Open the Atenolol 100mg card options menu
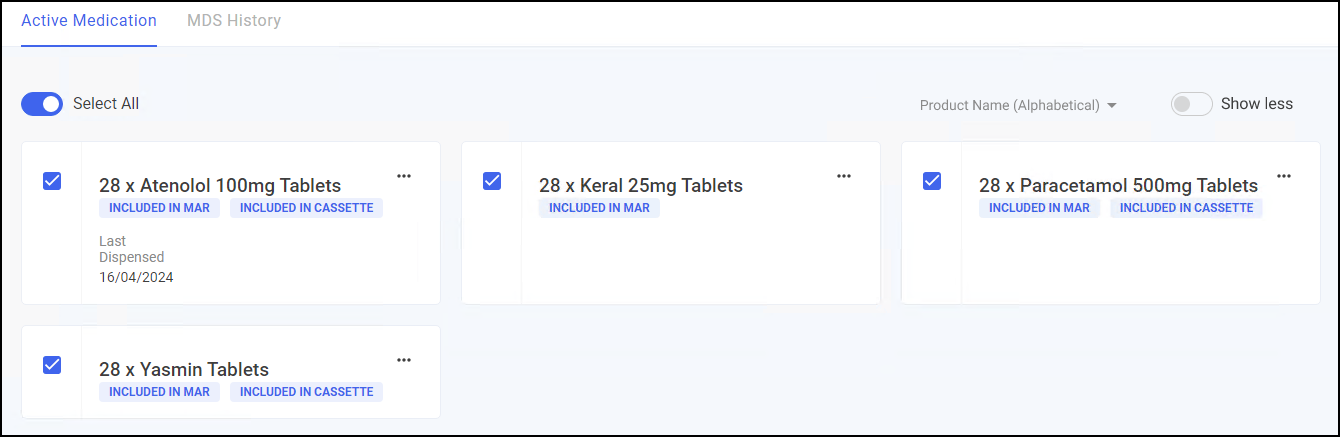Screen dimensions: 1340x437 [x=404, y=176]
